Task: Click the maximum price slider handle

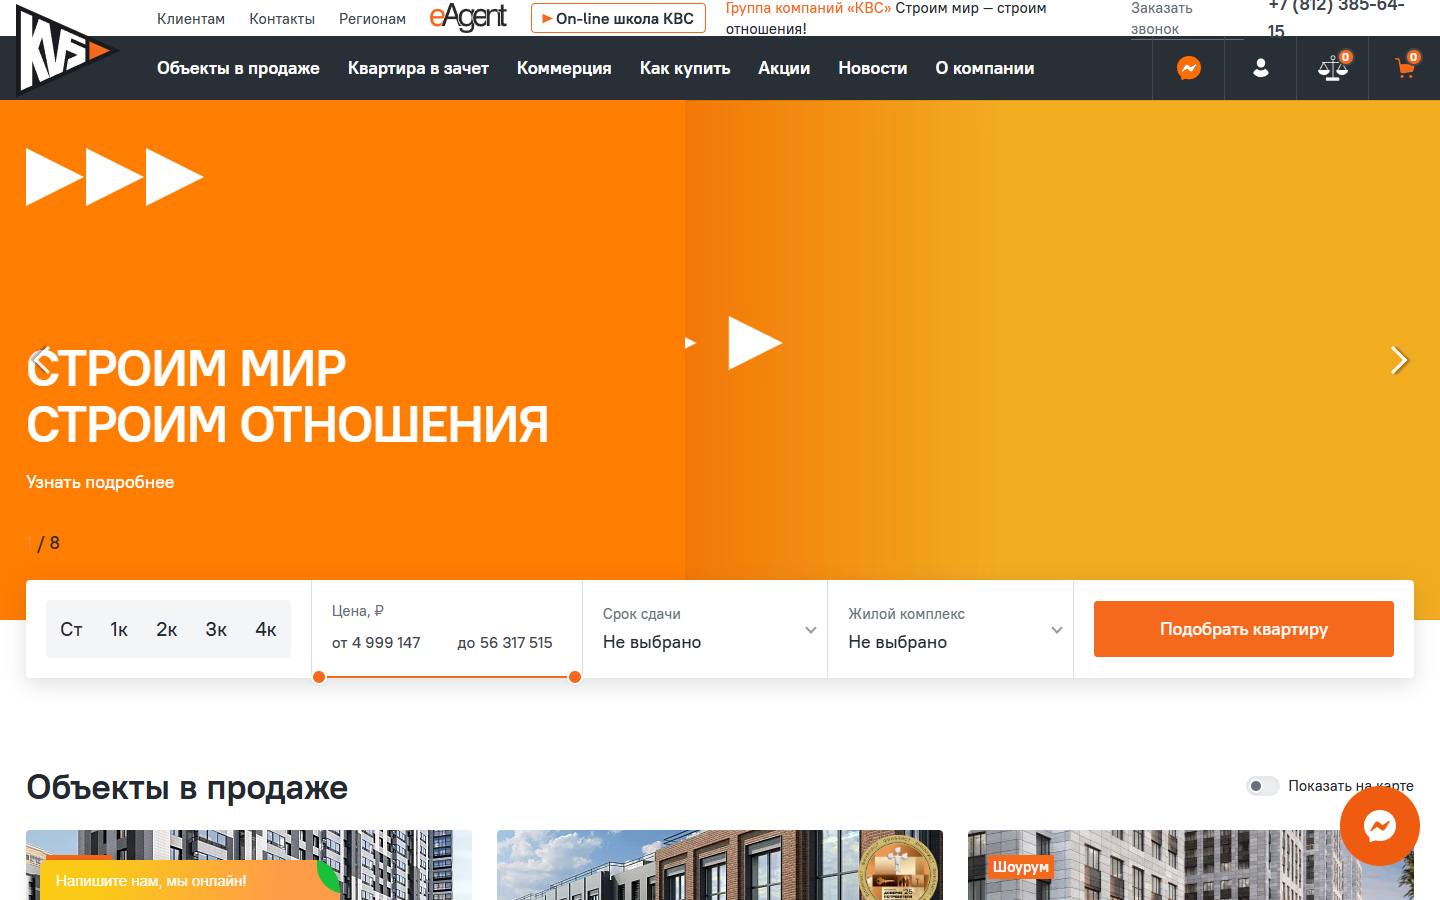Action: pyautogui.click(x=575, y=677)
